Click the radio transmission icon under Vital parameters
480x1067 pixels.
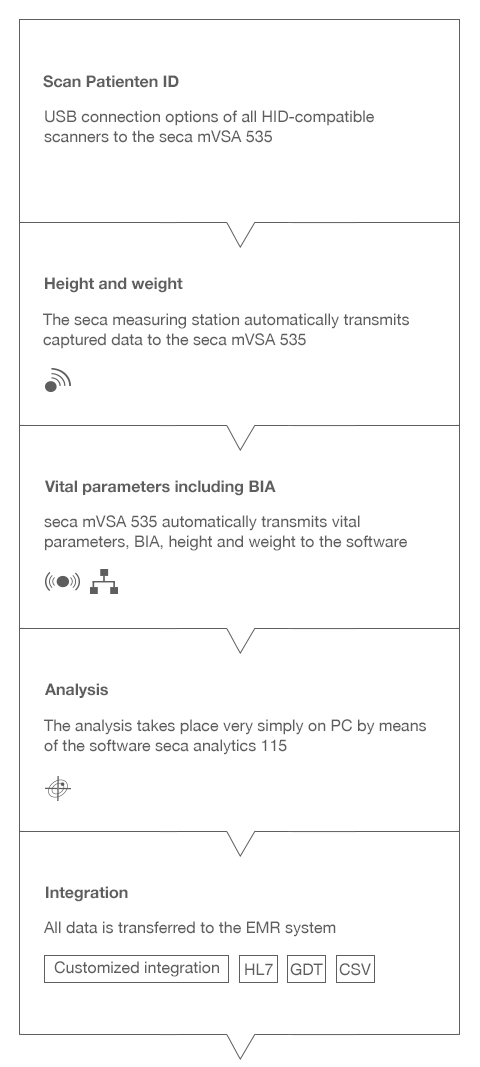[x=62, y=582]
